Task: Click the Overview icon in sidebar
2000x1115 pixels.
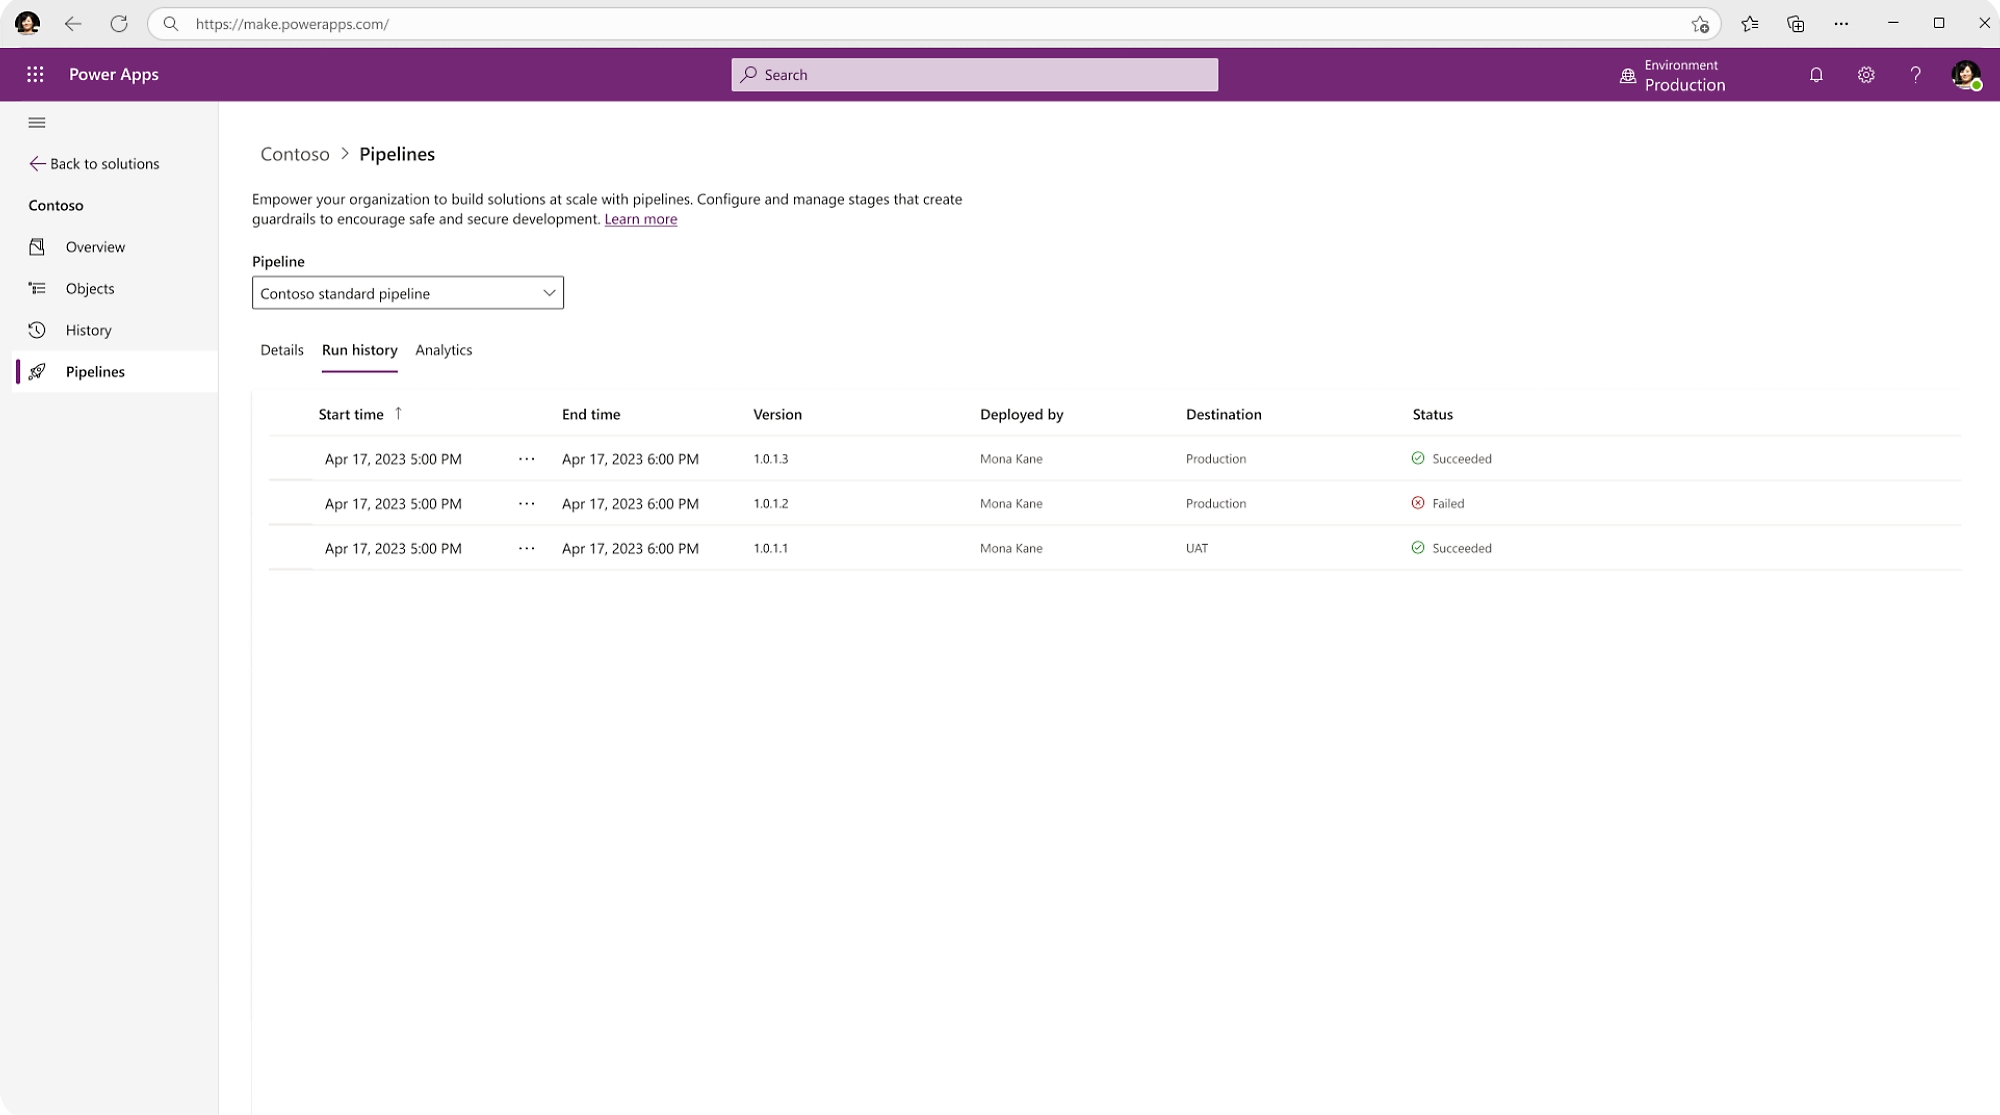Action: (37, 246)
